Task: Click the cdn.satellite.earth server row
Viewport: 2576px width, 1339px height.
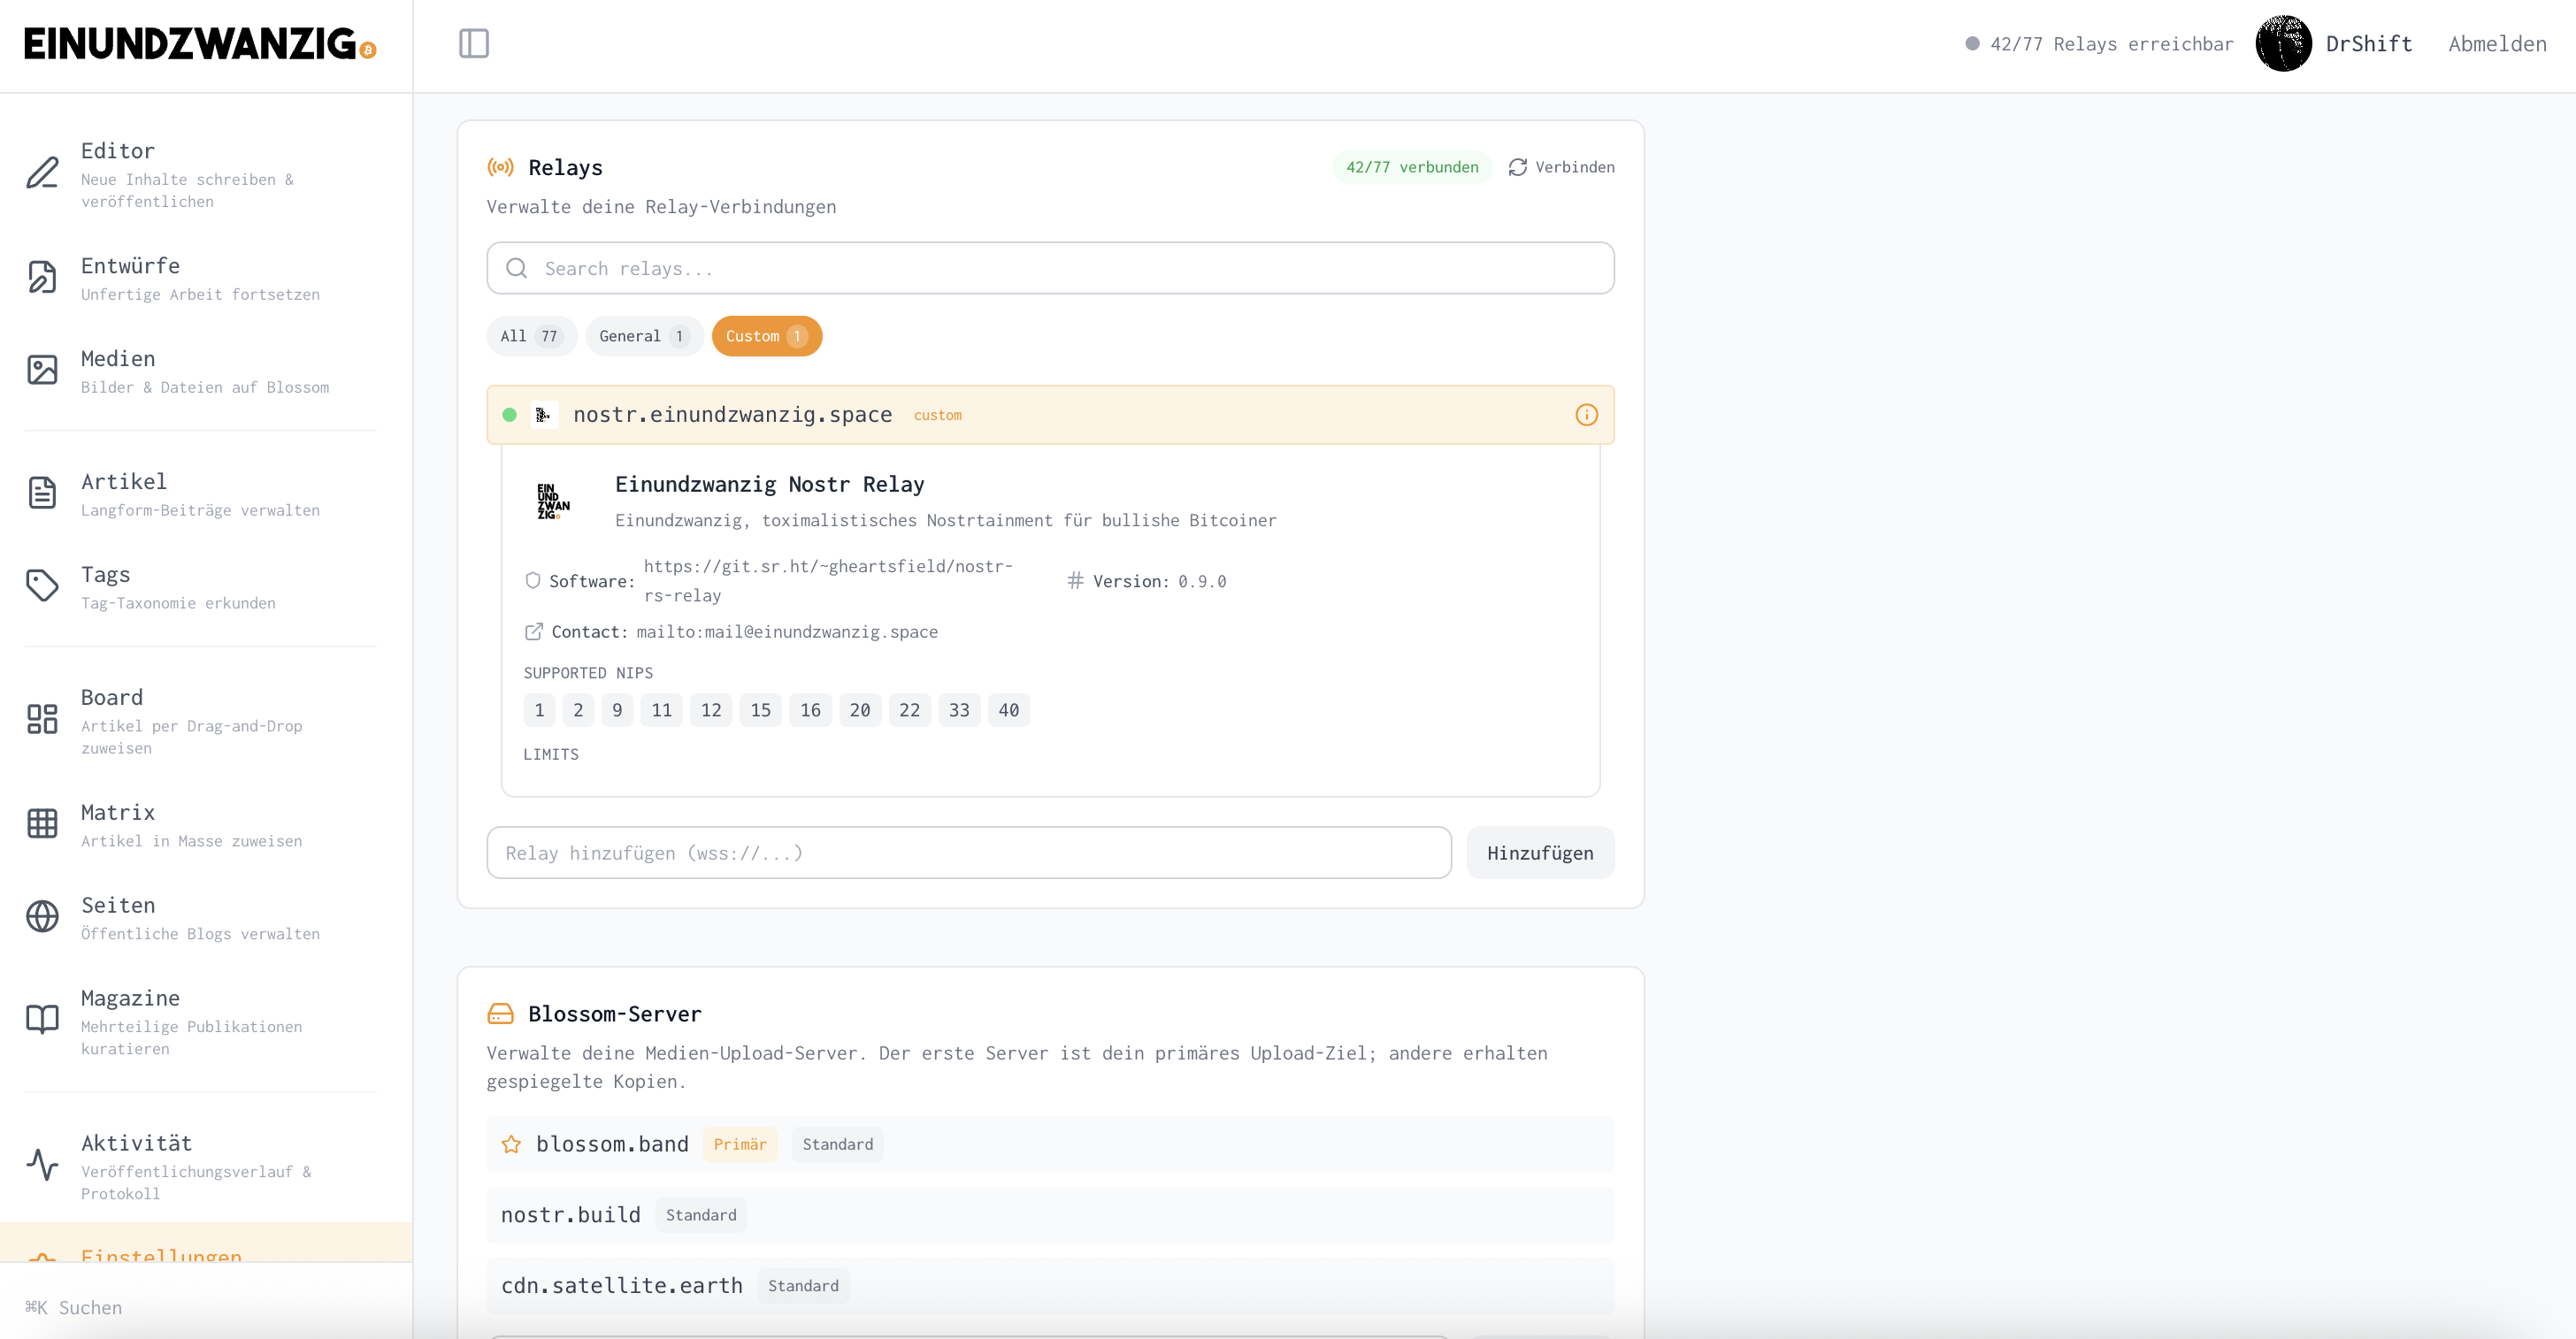Action: [1050, 1286]
